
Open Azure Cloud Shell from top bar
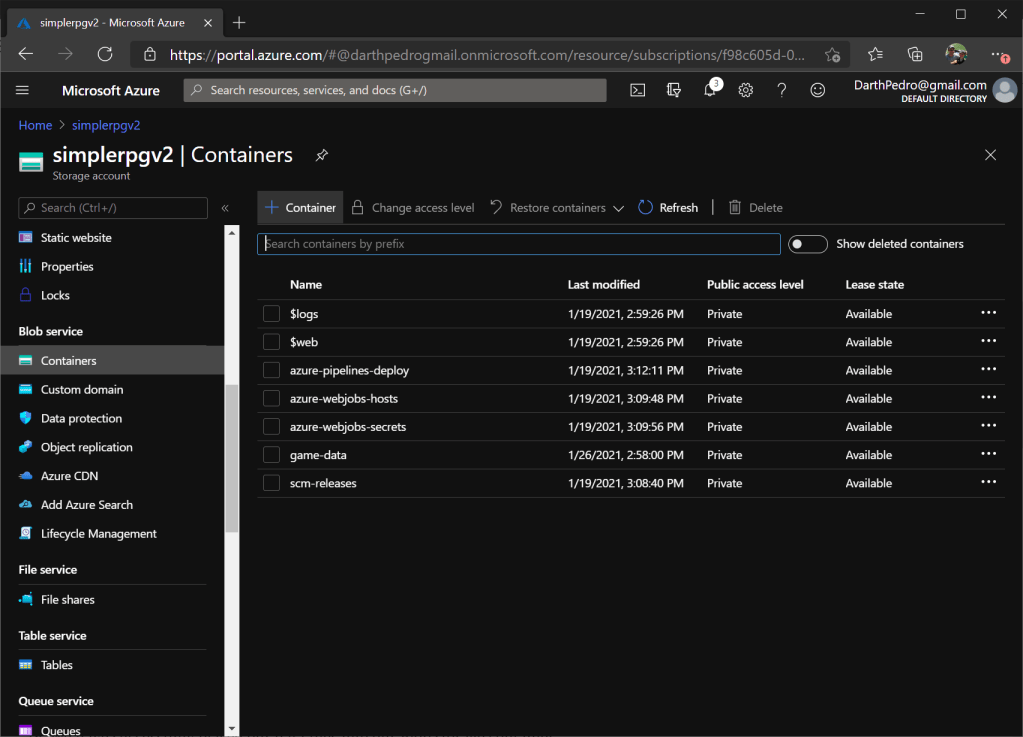click(637, 90)
